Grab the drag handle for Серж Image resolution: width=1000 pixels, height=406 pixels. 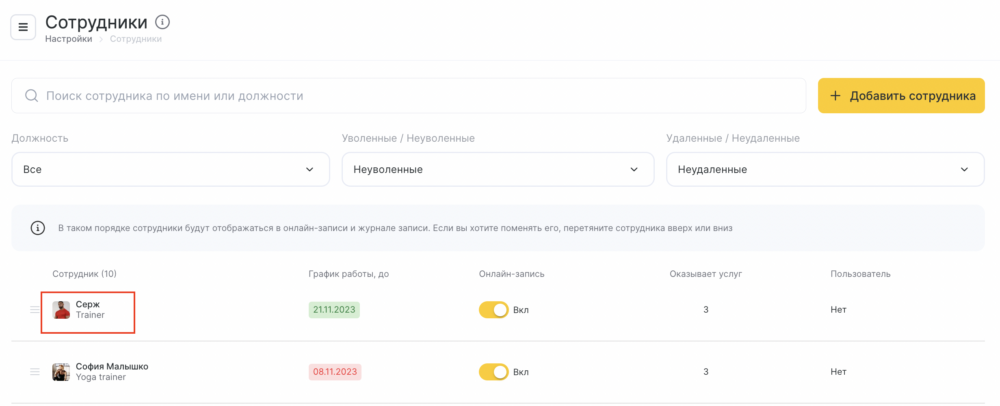click(x=34, y=310)
